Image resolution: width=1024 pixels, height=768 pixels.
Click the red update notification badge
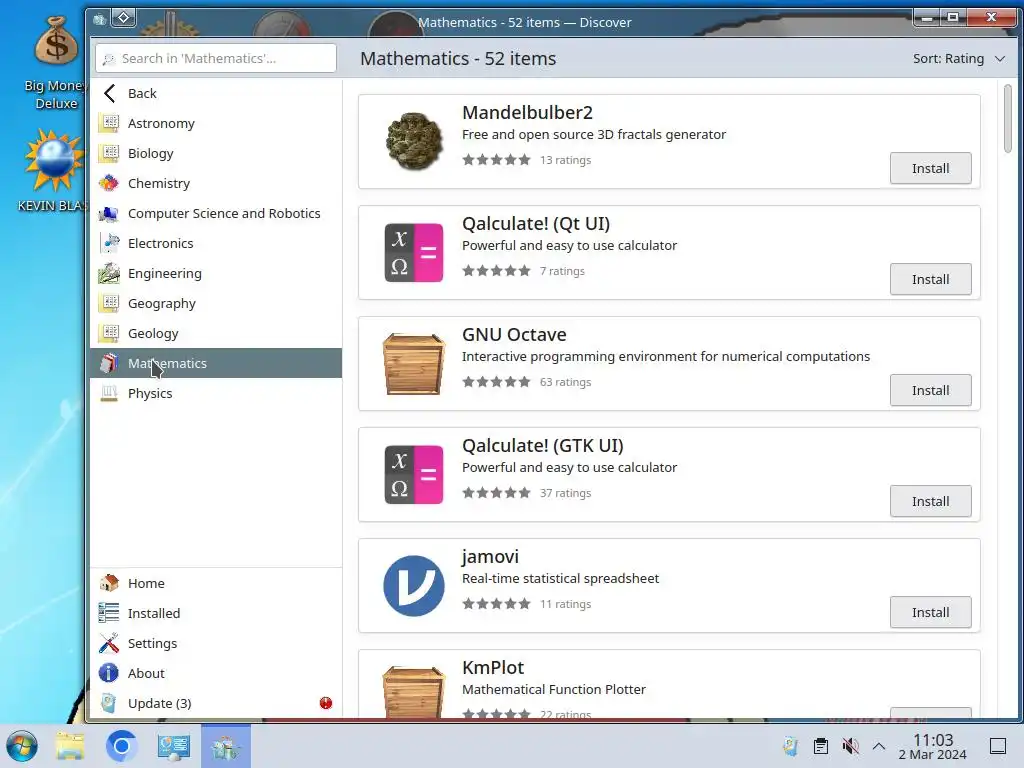tap(326, 703)
